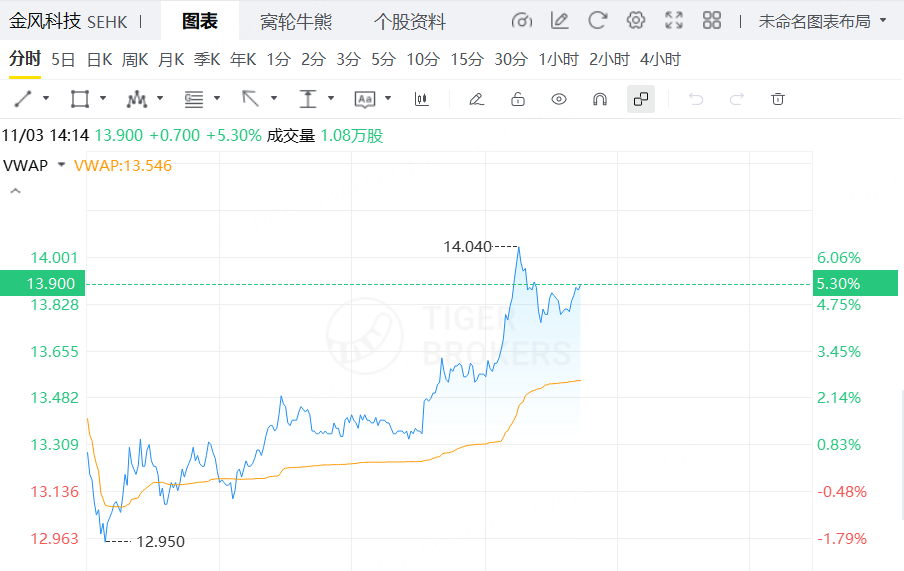Click the 成交量 1.08万股 volume readout

(325, 136)
